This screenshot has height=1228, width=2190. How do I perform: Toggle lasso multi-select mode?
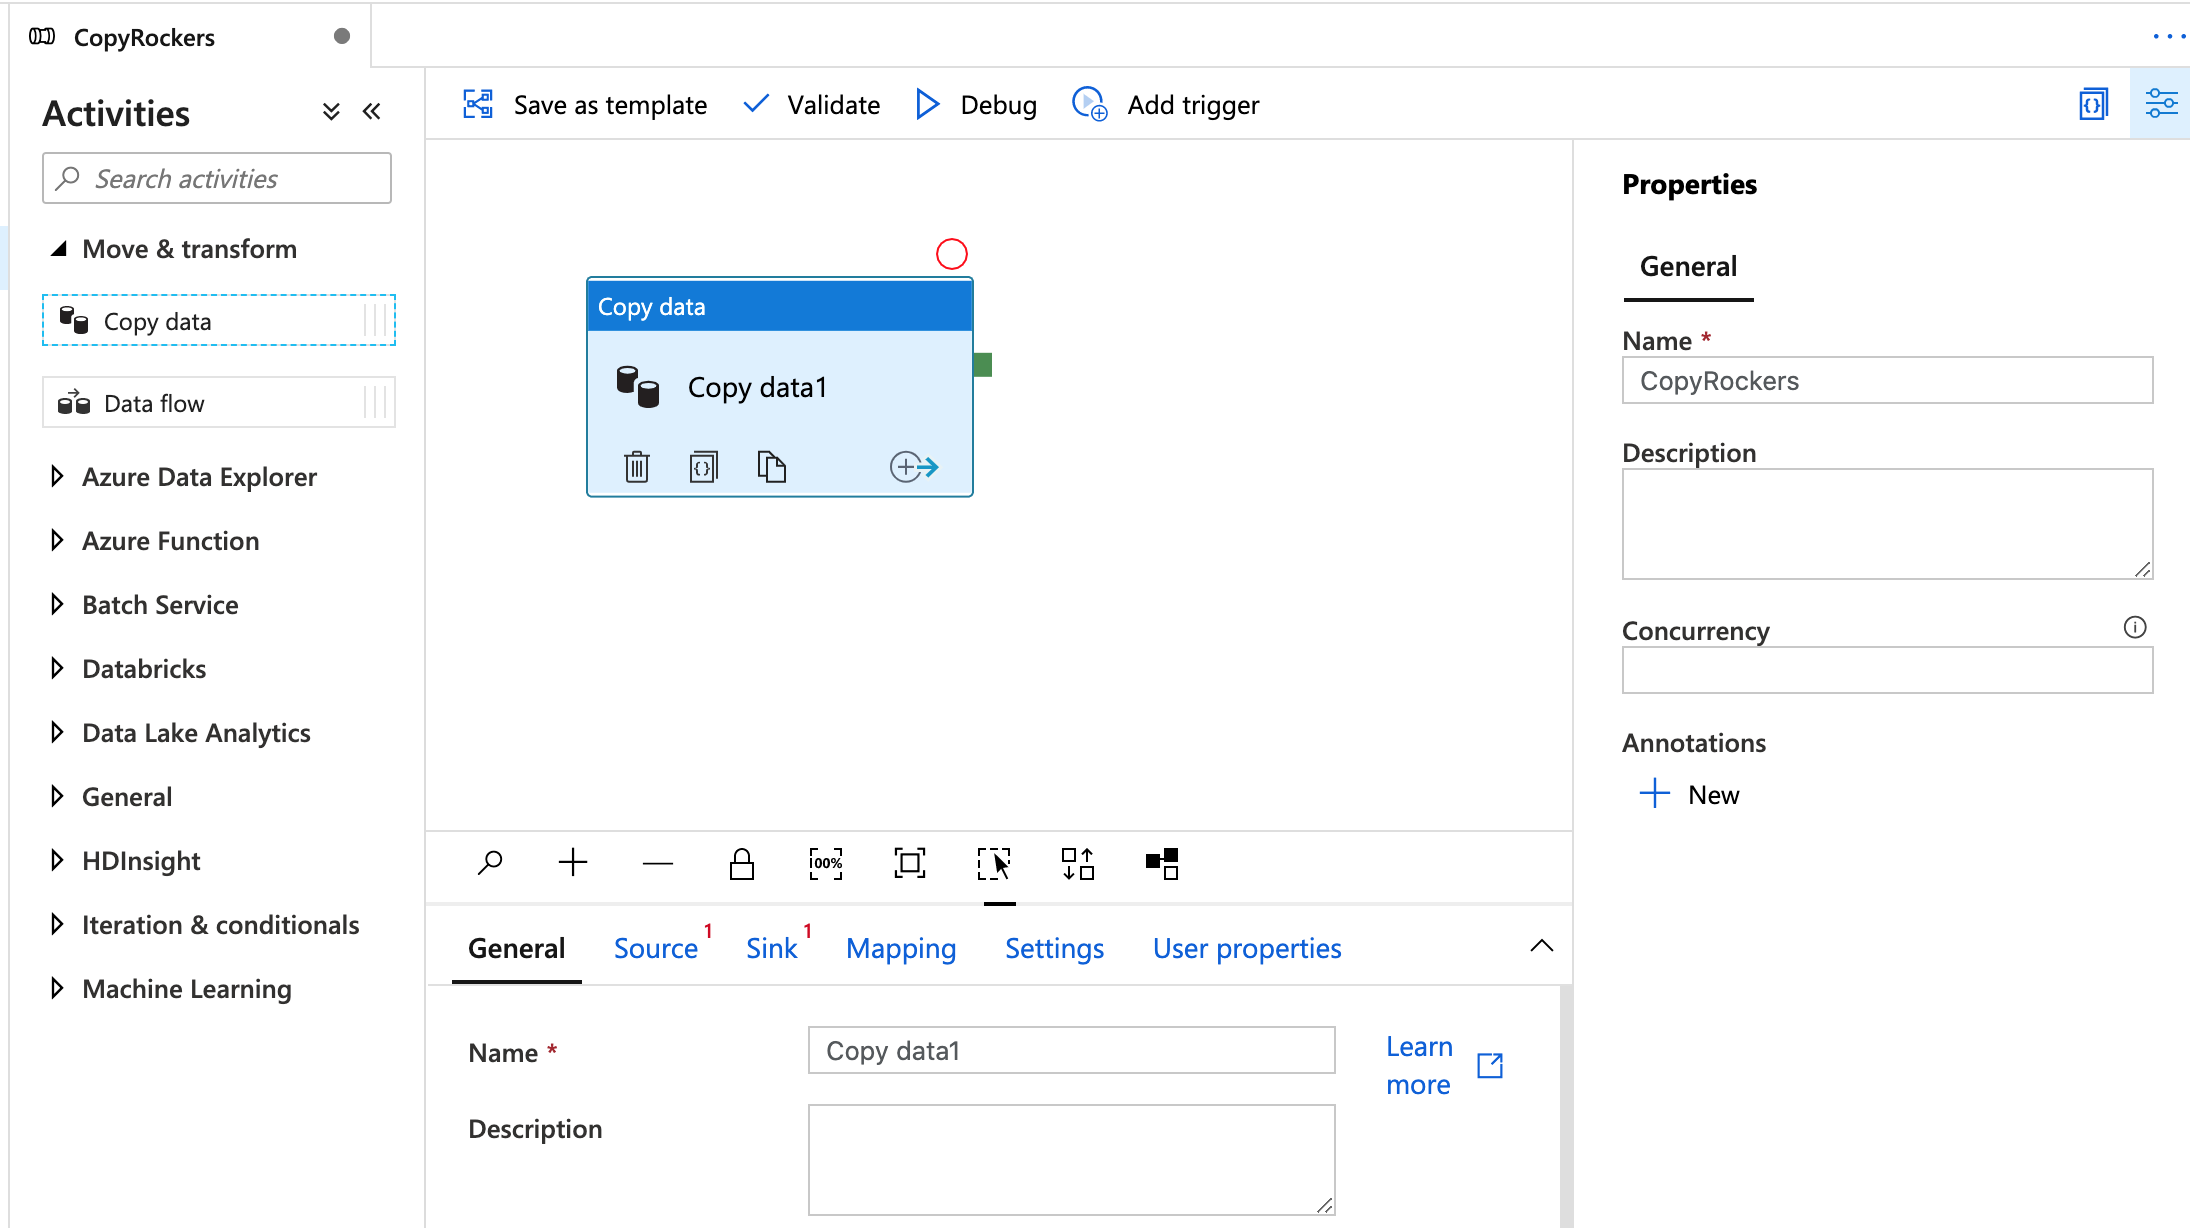point(994,863)
